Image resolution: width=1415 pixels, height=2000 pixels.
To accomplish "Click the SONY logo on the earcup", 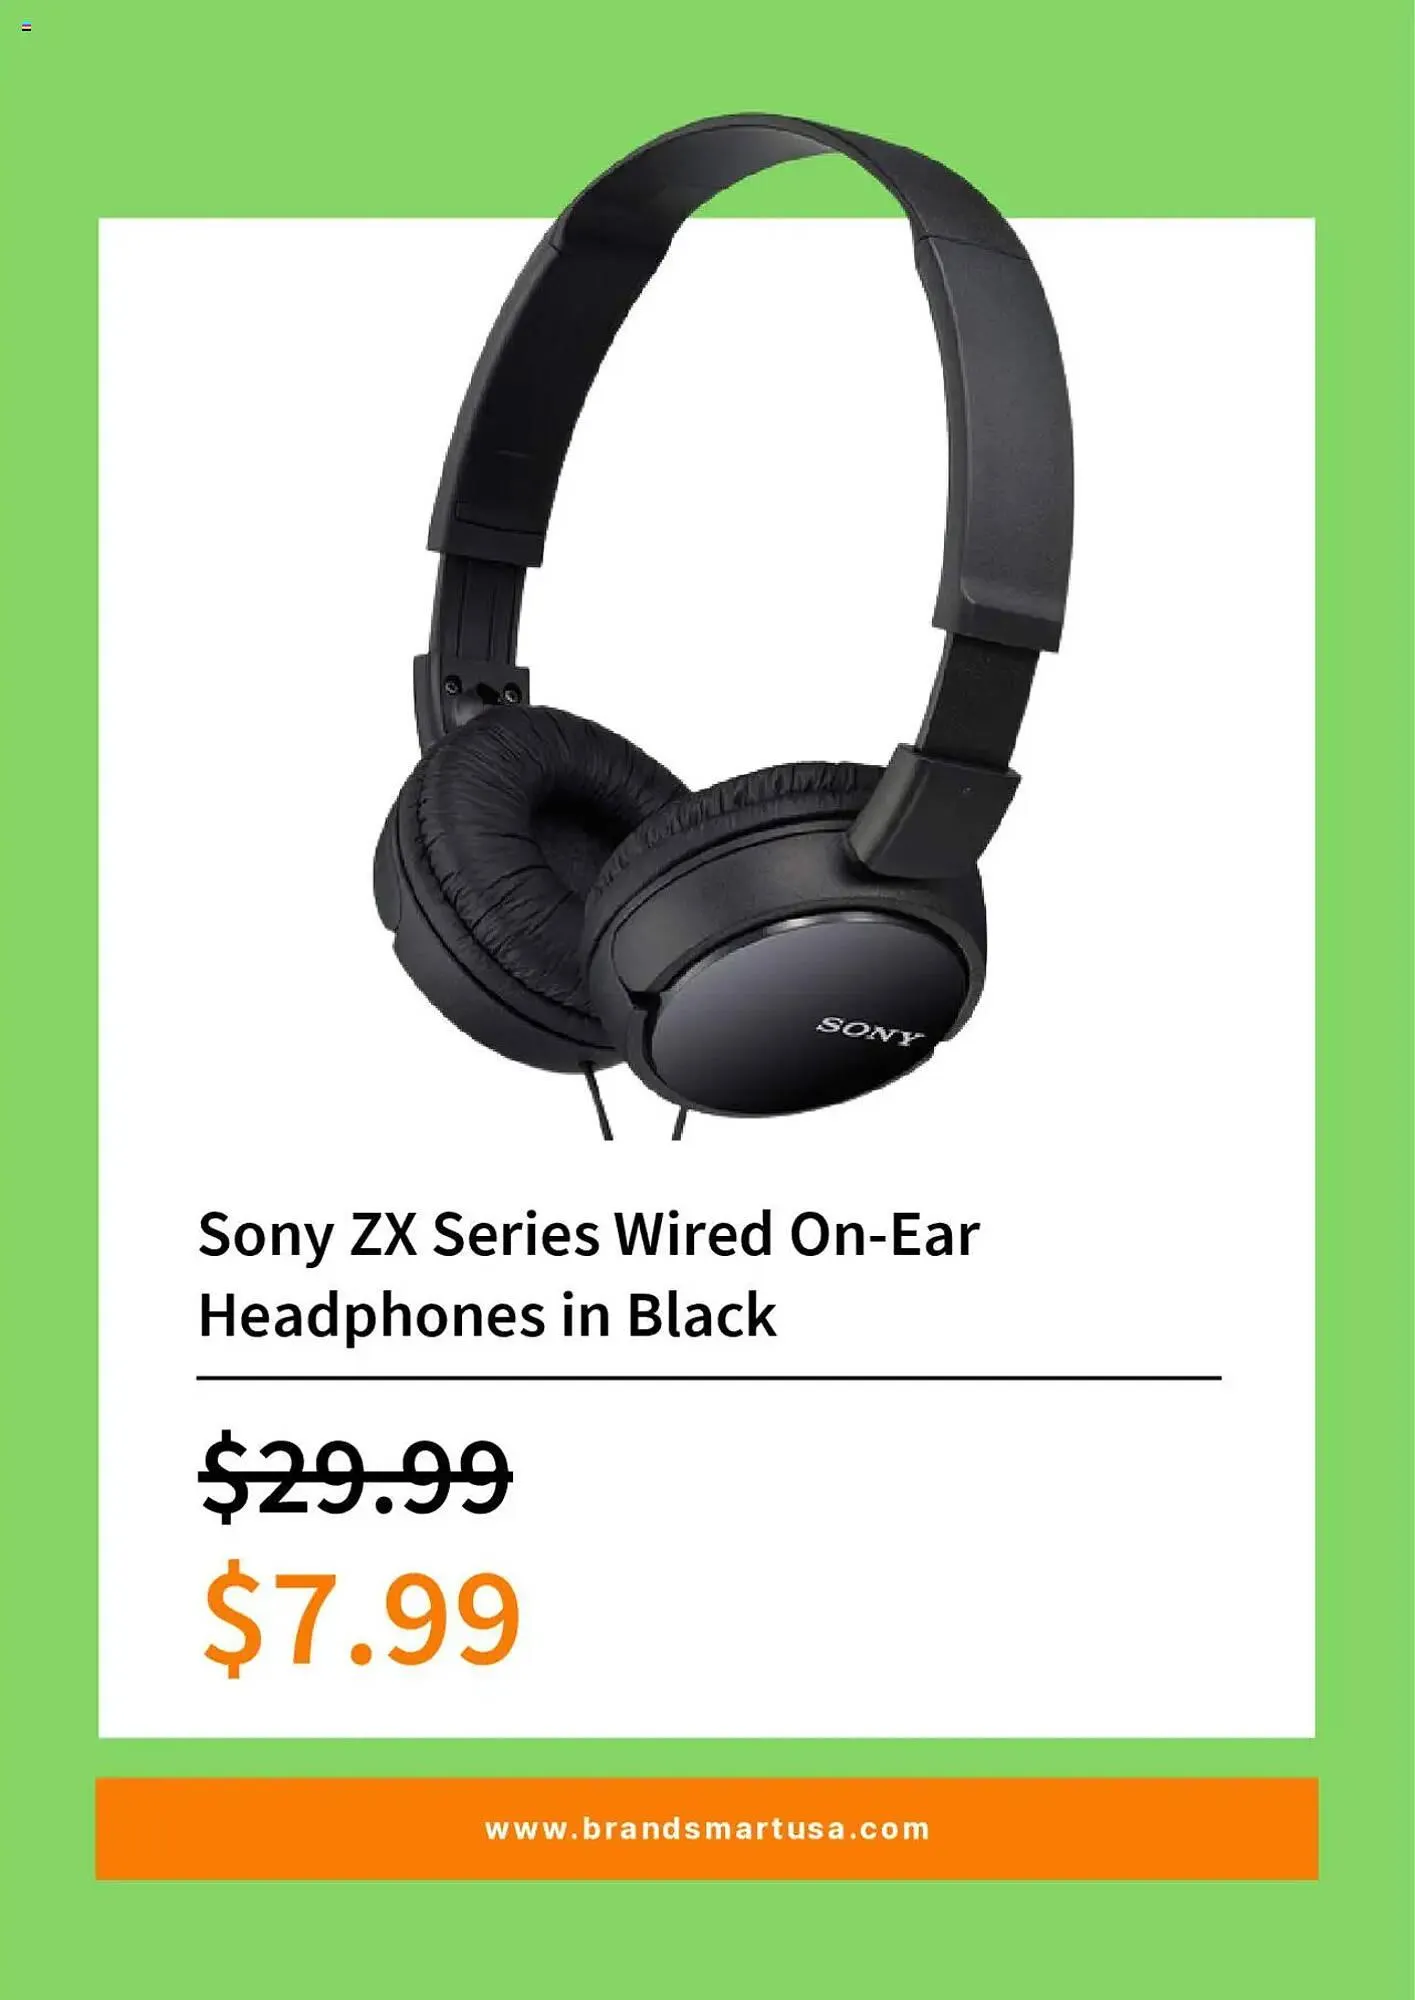I will pyautogui.click(x=869, y=1031).
